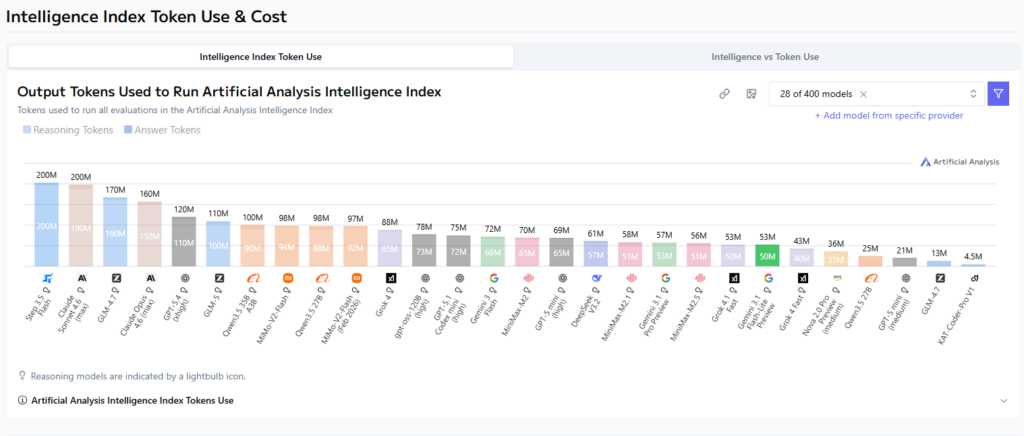Click the green Gemini 3.1 Flash-Lite bar

coord(768,256)
